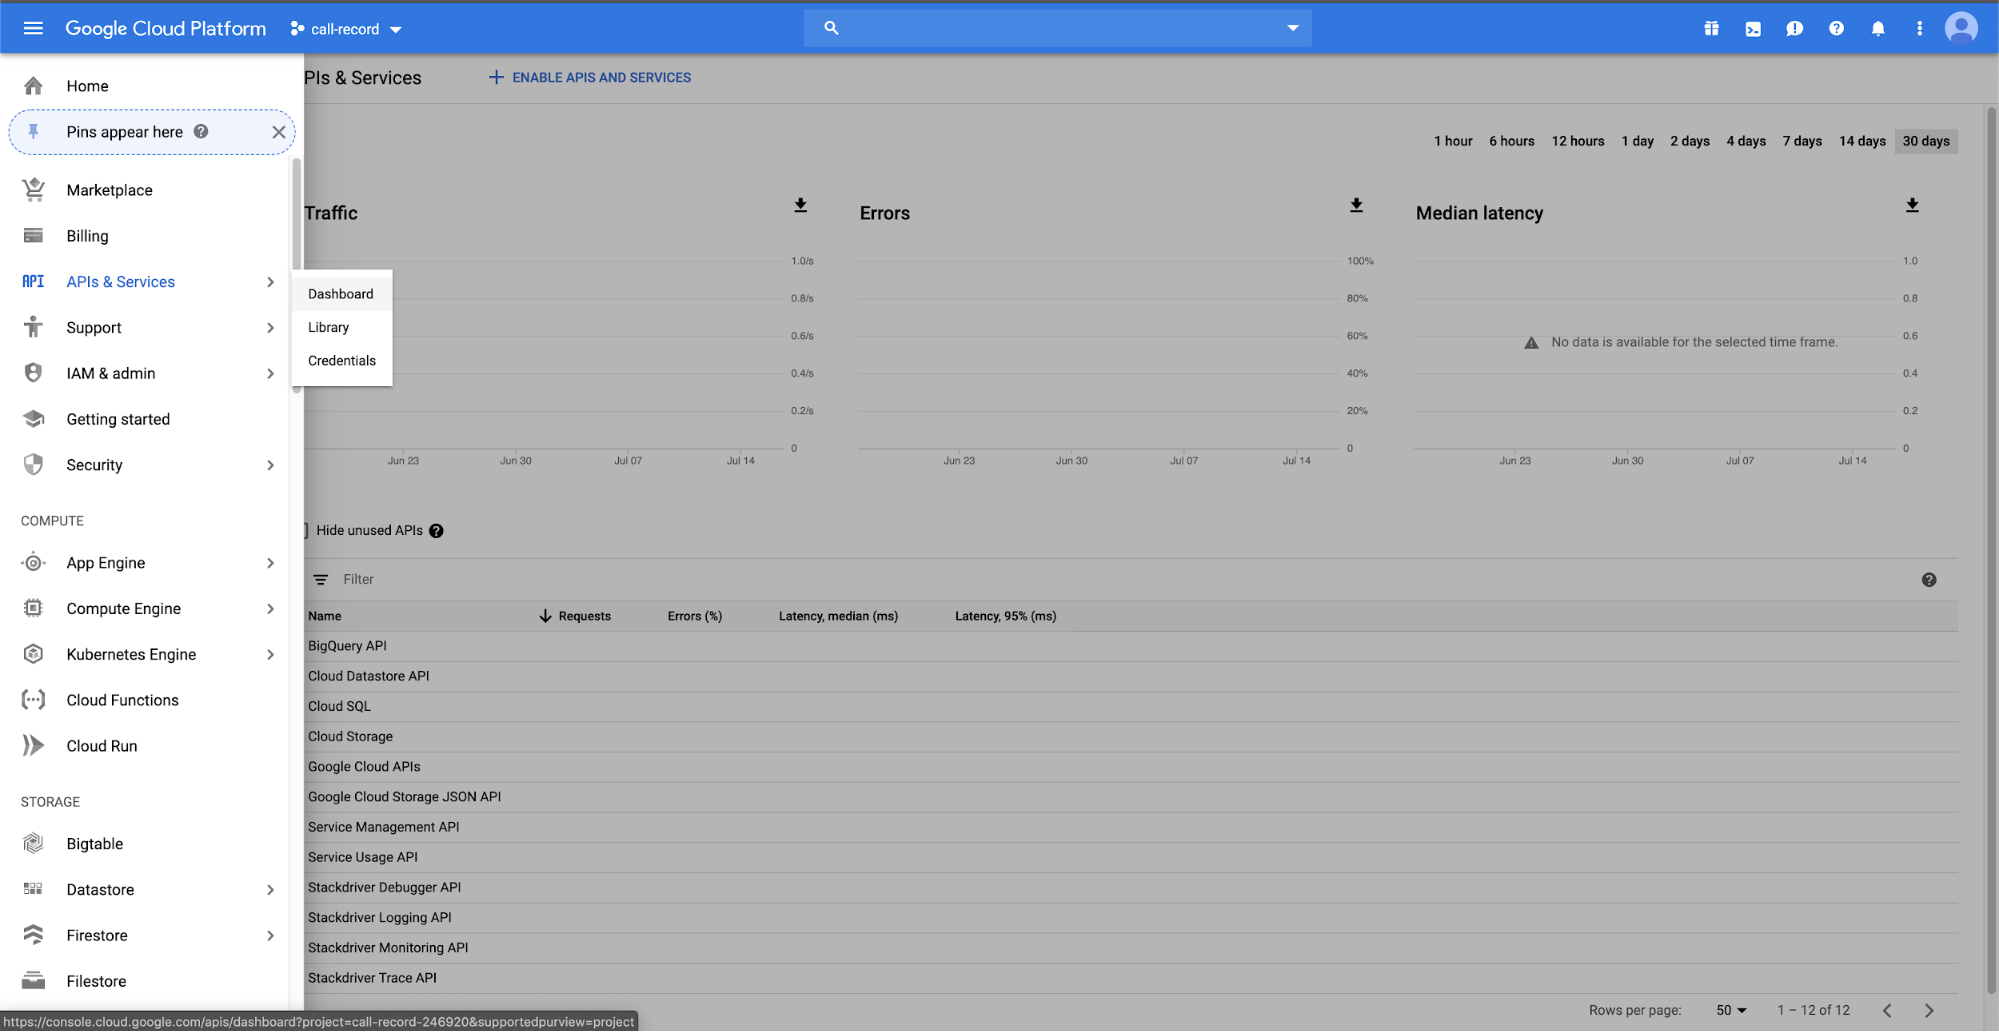Select the 12 hours time range
The image size is (1999, 1032).
click(x=1578, y=141)
